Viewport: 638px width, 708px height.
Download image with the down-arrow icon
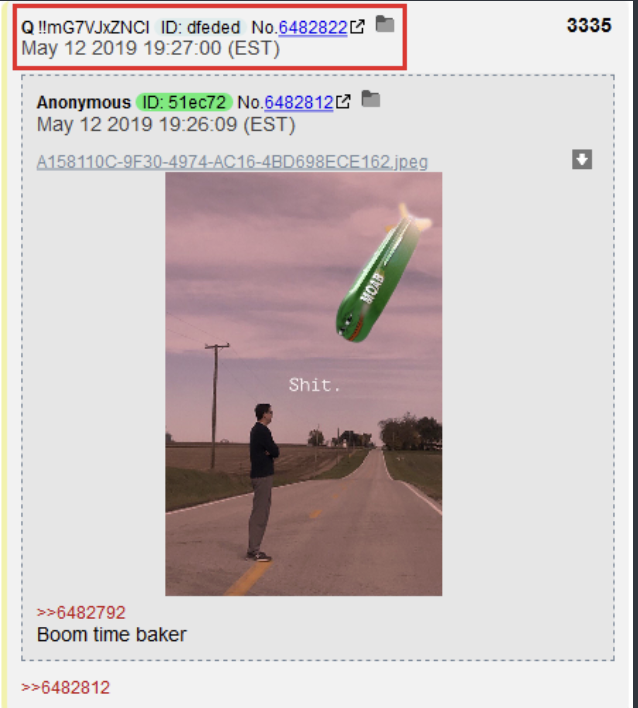pos(582,159)
